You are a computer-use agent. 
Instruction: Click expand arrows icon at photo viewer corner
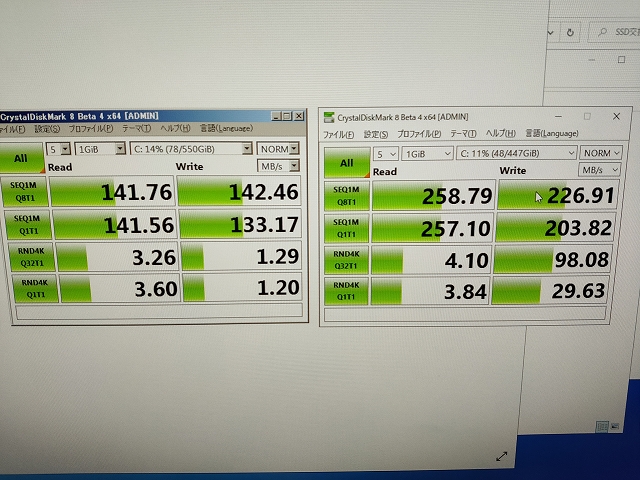[x=502, y=456]
